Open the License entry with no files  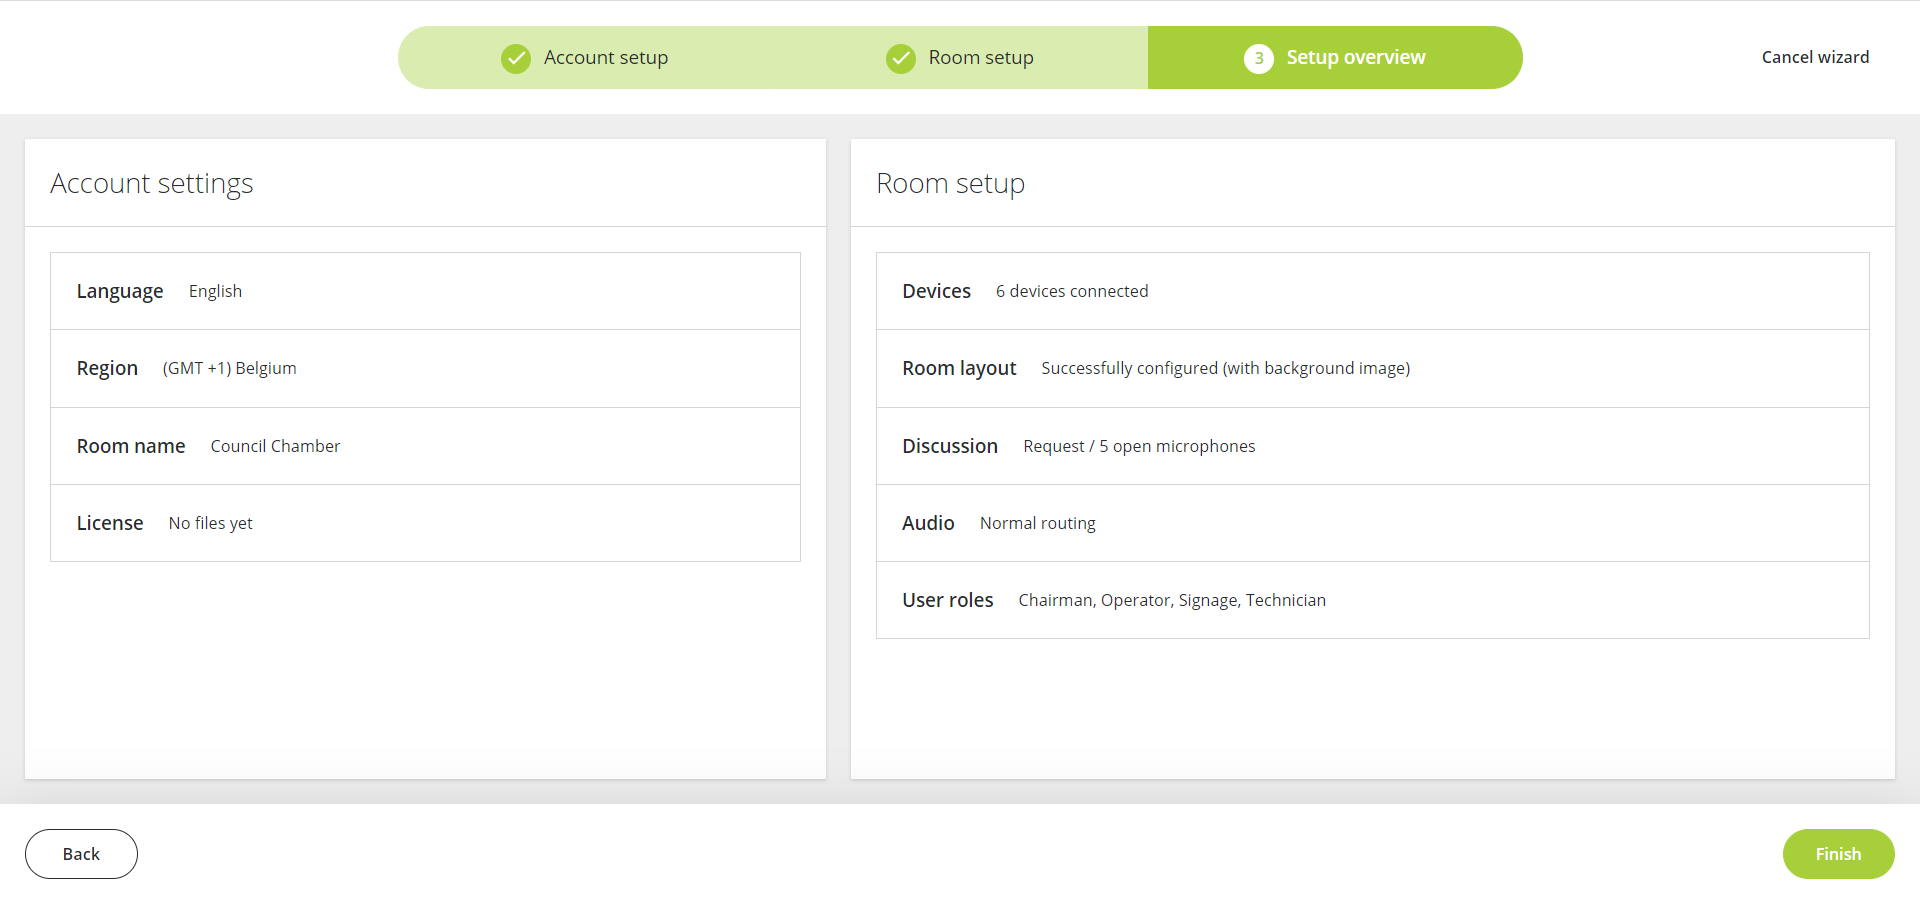(x=425, y=523)
